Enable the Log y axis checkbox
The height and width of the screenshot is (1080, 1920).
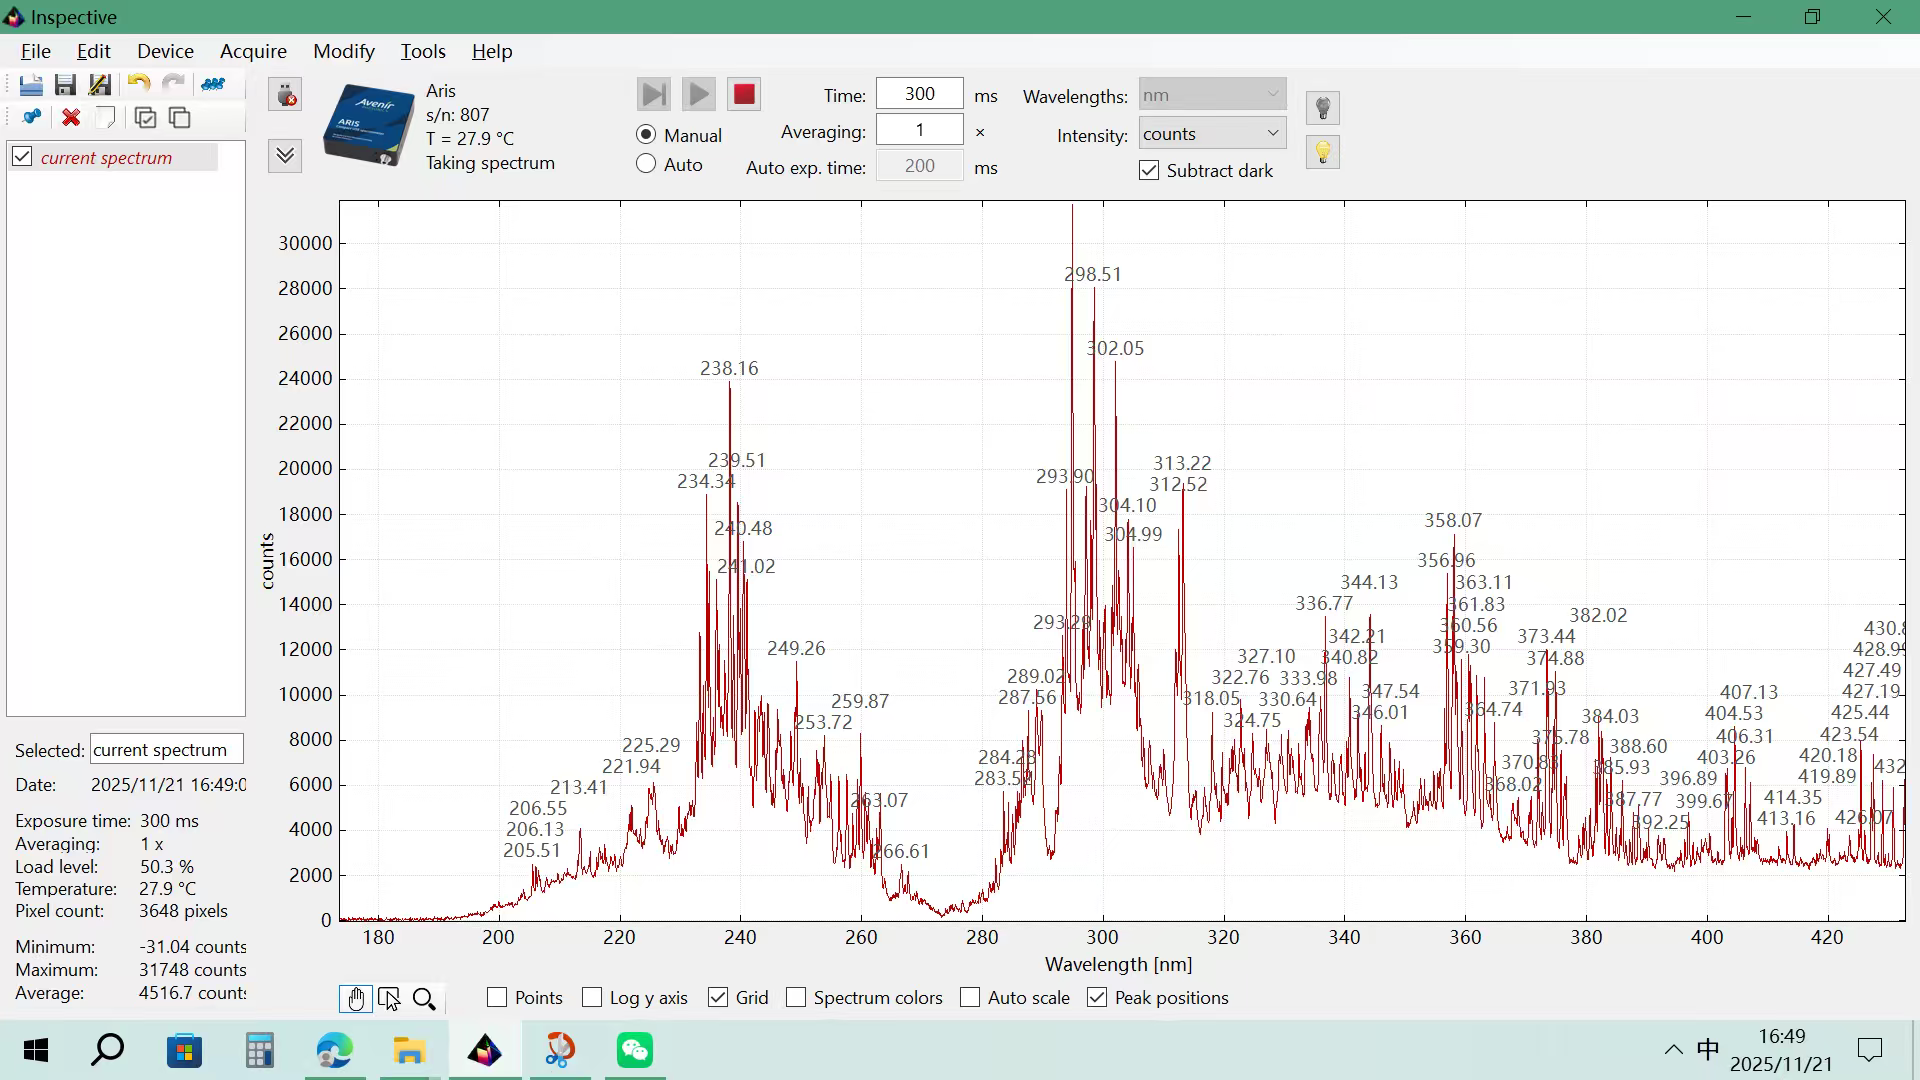pos(592,998)
